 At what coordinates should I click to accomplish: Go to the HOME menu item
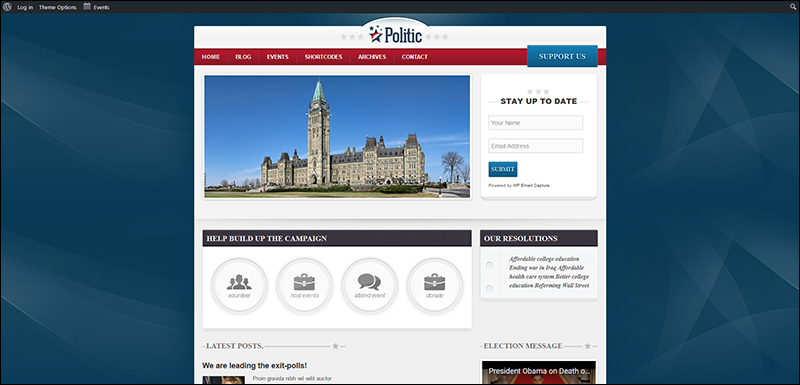click(211, 57)
